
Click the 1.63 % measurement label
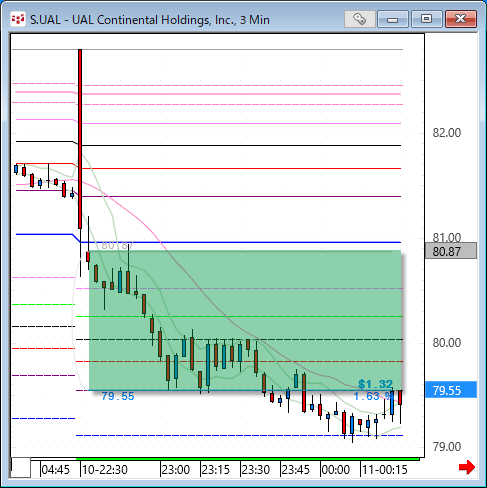tap(373, 396)
